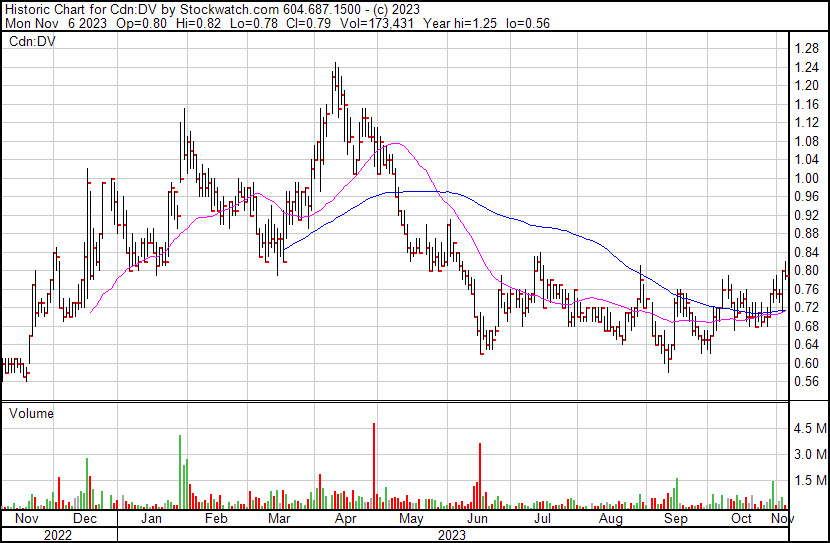
Task: Click the 'Sep' month label
Action: pos(676,518)
